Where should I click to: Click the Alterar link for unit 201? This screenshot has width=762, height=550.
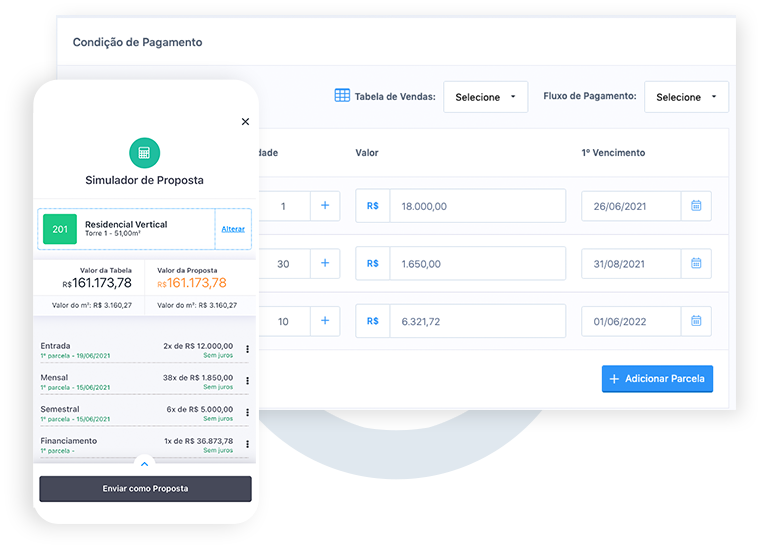[233, 229]
